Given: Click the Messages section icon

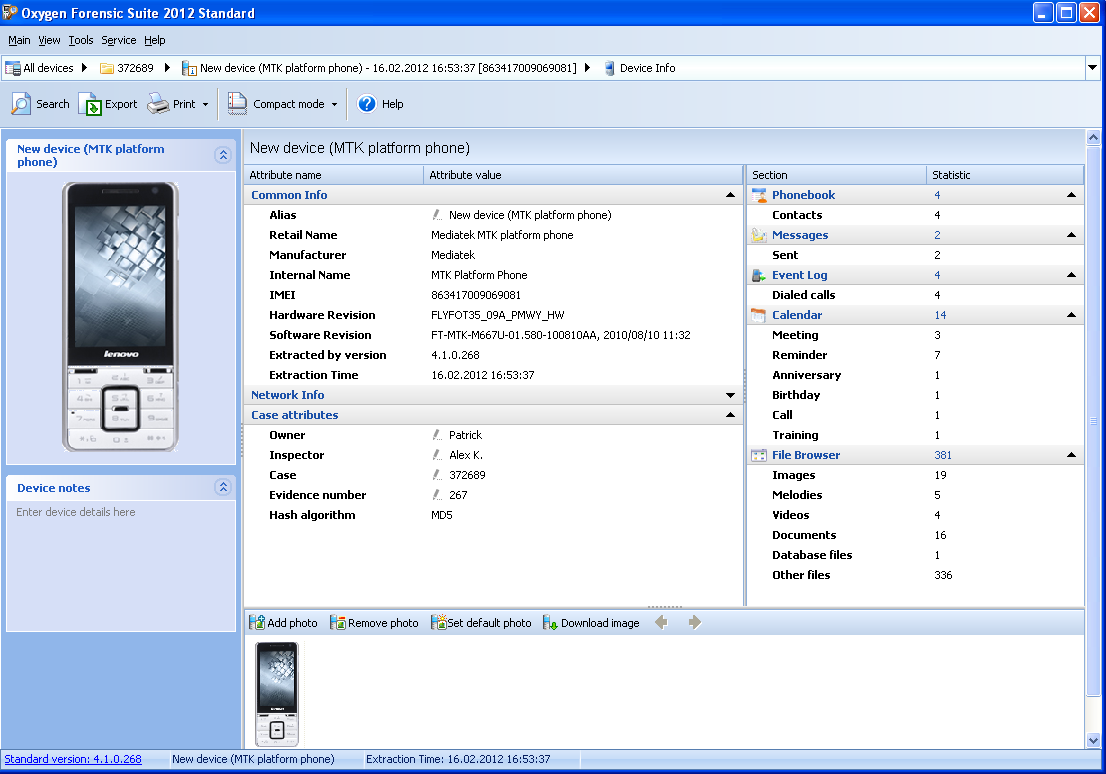Looking at the screenshot, I should (x=759, y=235).
